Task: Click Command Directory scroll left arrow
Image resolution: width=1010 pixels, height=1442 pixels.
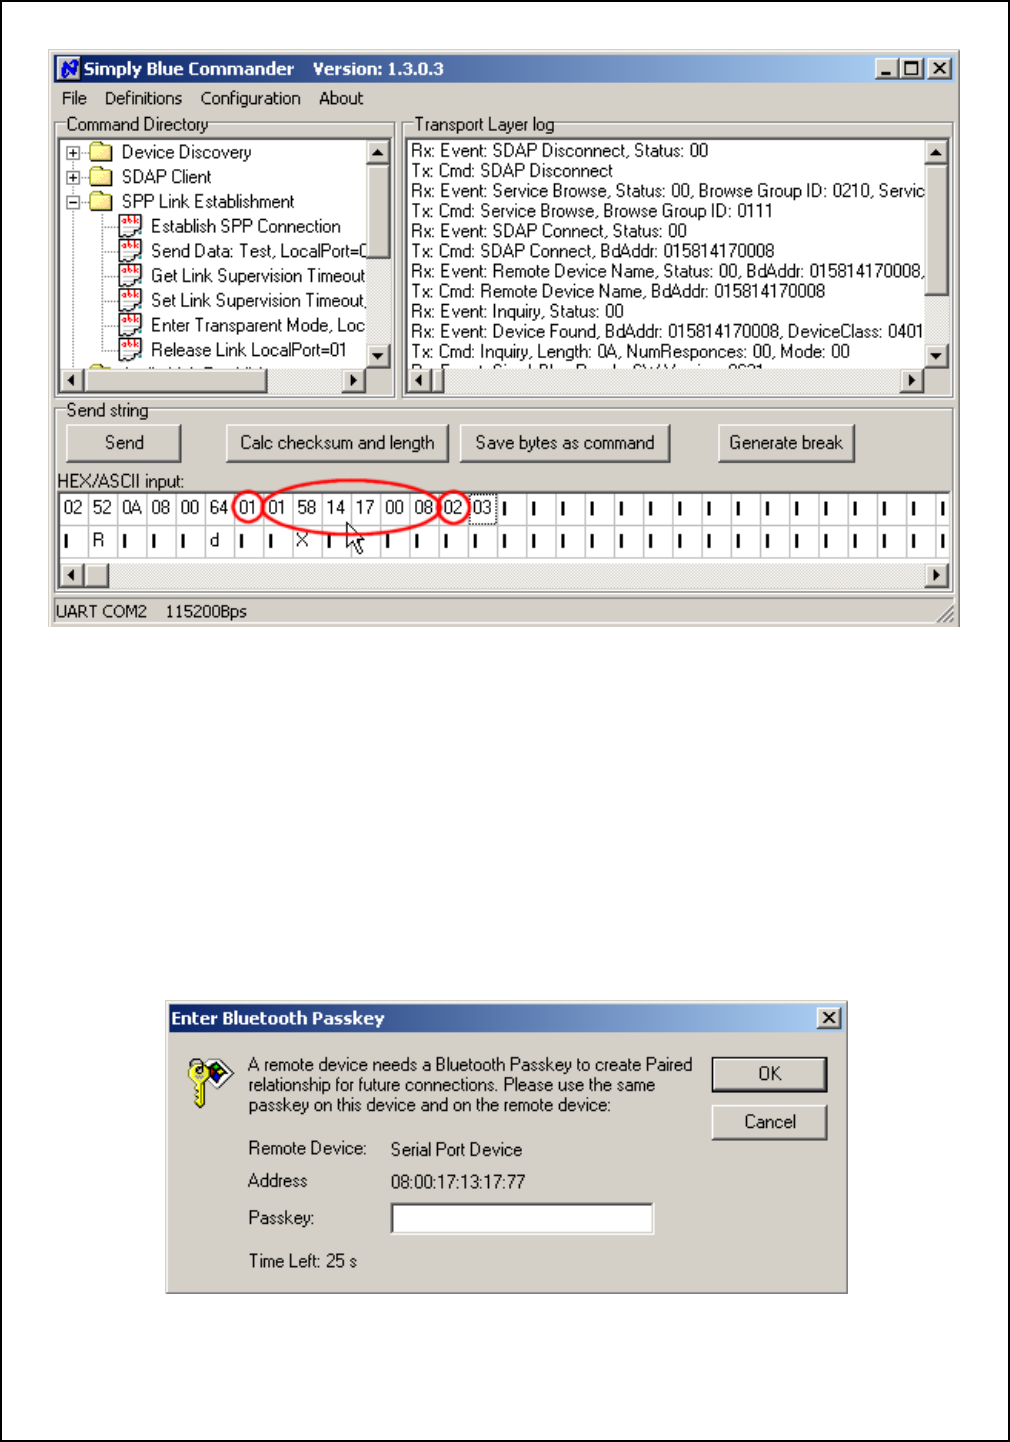Action: point(71,380)
